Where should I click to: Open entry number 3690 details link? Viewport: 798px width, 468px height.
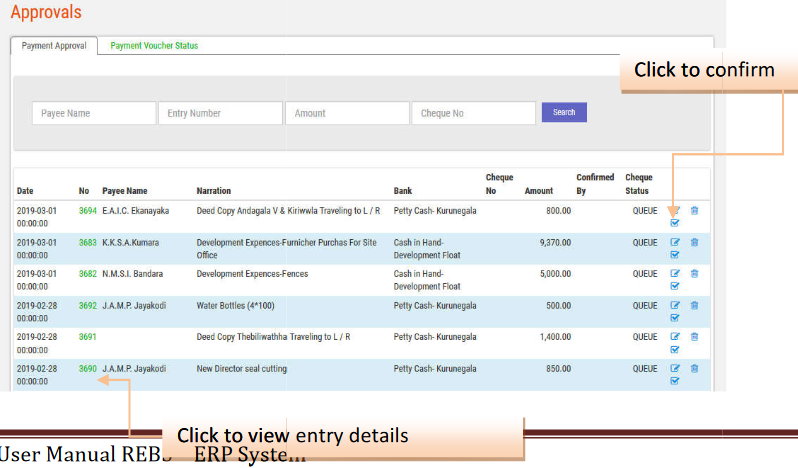[x=88, y=369]
